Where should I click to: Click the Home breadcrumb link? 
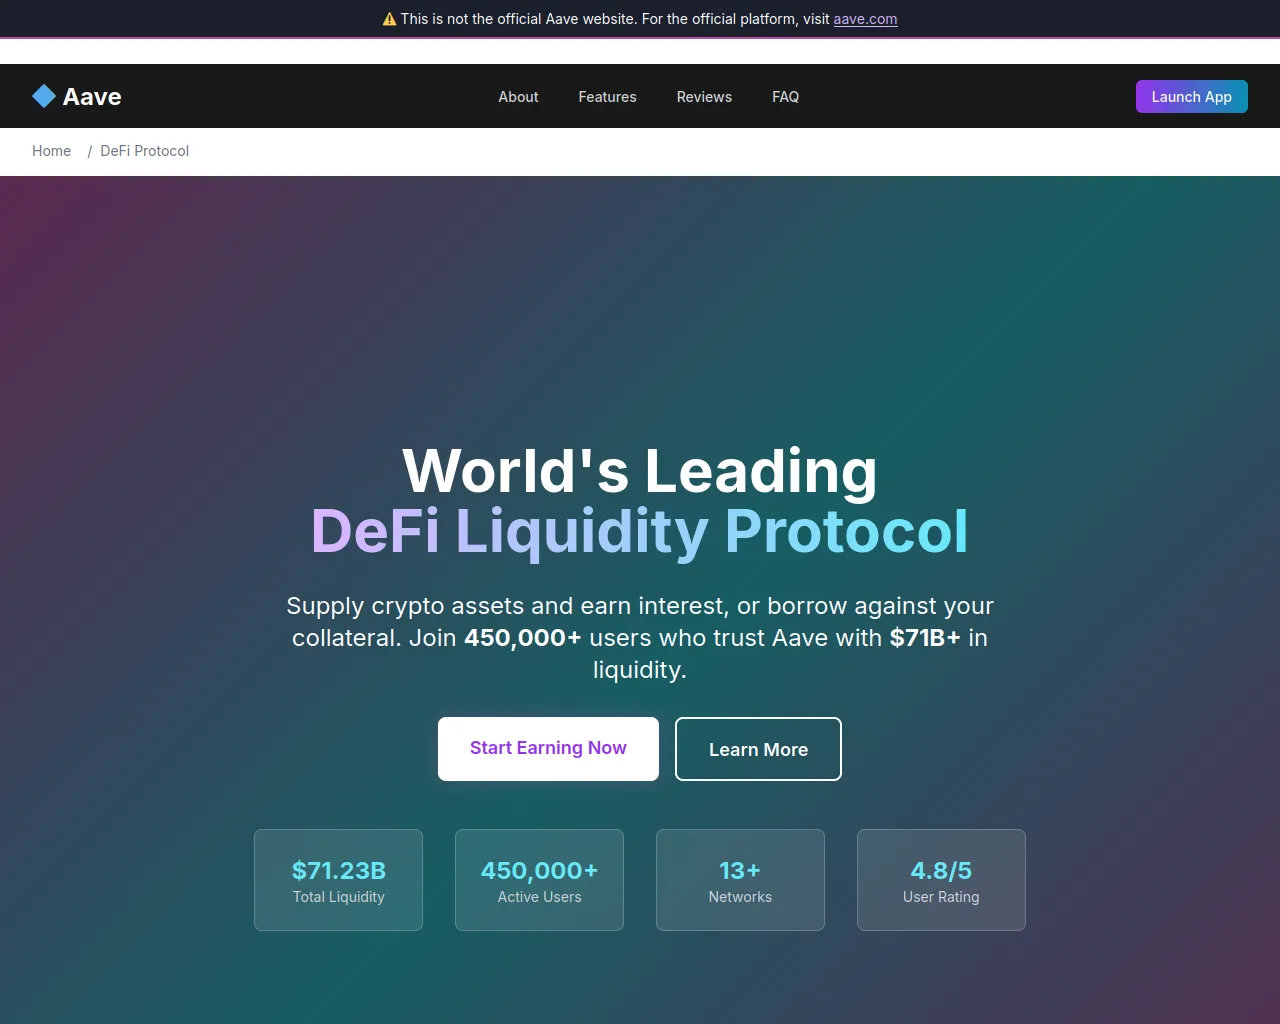tap(51, 151)
